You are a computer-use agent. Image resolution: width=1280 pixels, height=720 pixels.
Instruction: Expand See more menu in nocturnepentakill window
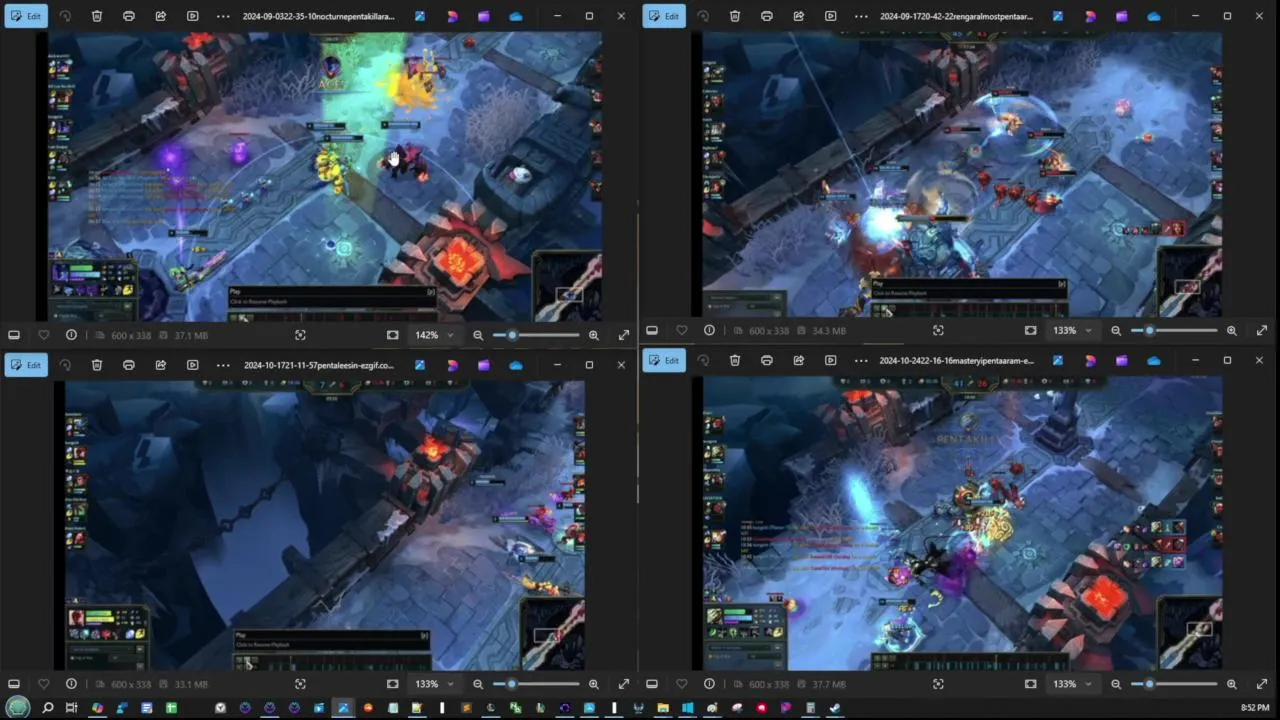tap(223, 16)
